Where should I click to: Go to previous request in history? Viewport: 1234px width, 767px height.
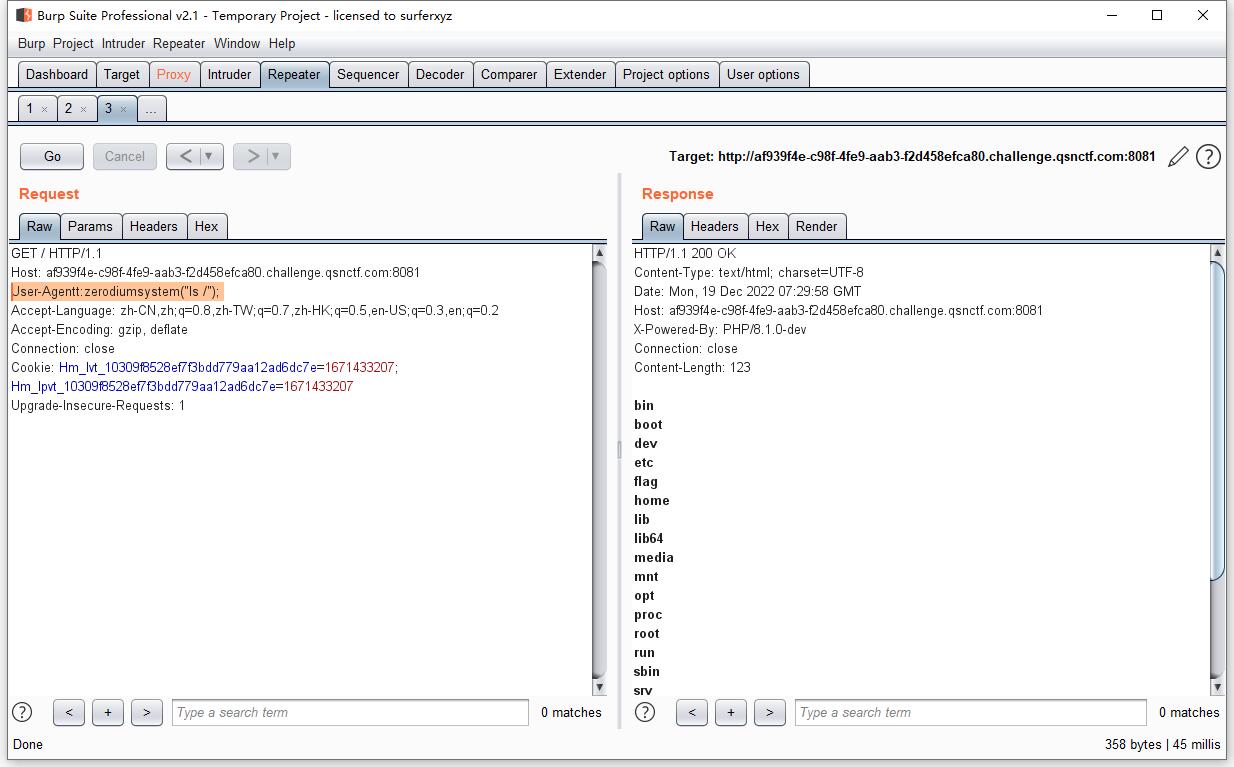point(186,156)
